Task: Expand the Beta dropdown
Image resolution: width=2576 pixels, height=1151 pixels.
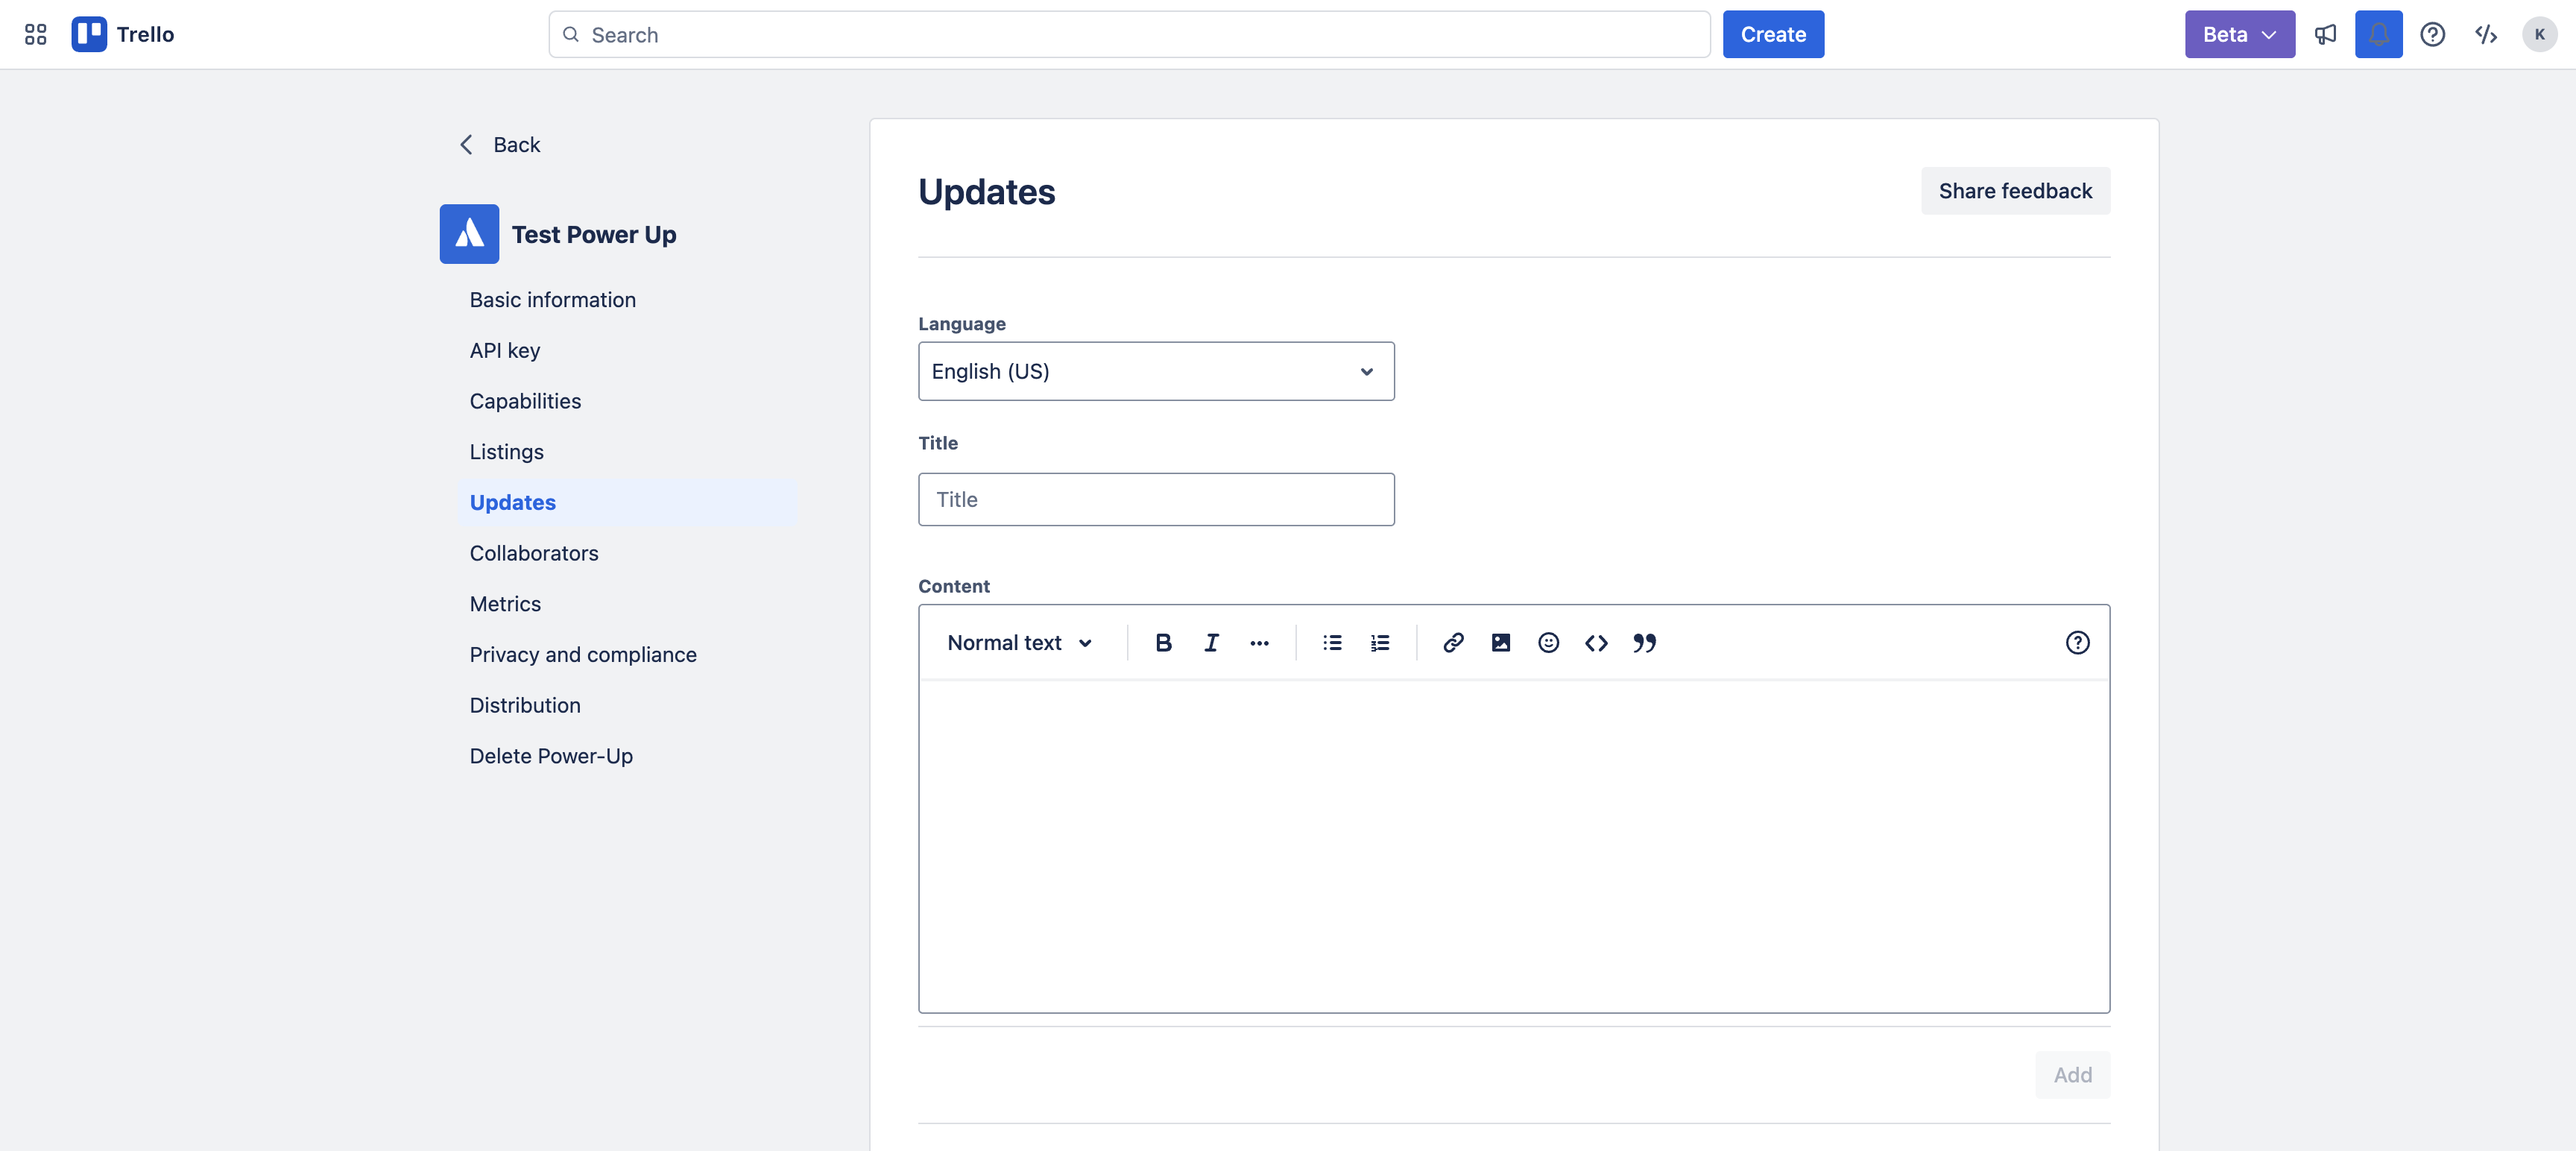Action: (2239, 34)
